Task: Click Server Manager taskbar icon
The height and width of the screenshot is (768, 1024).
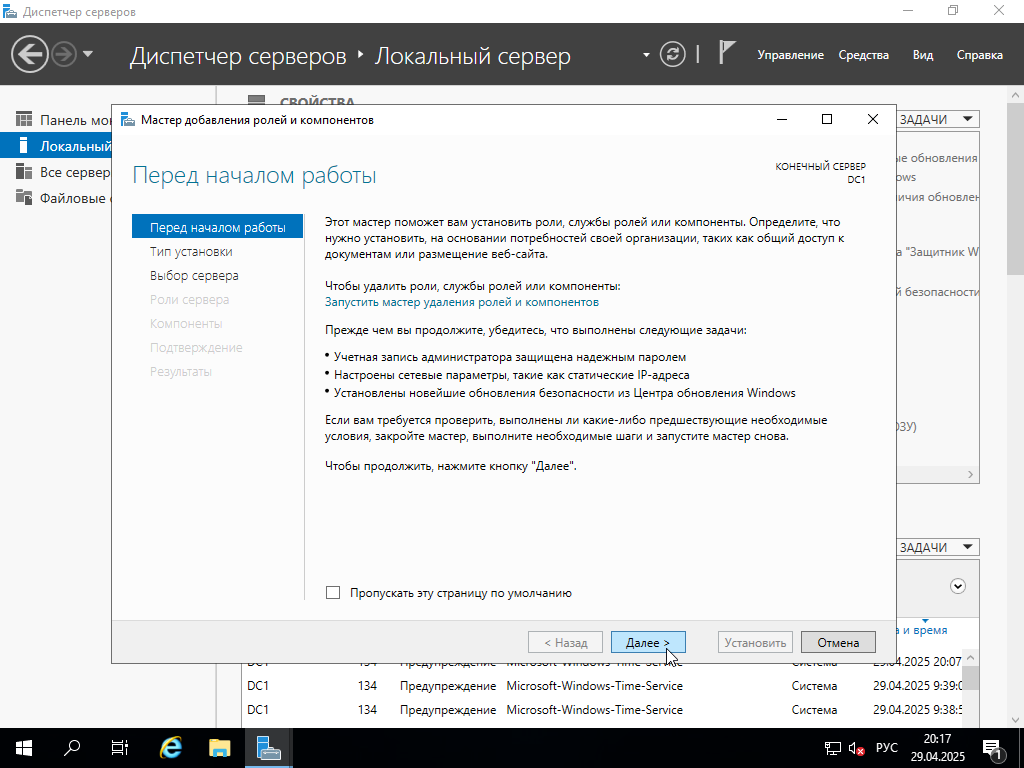Action: [x=268, y=748]
